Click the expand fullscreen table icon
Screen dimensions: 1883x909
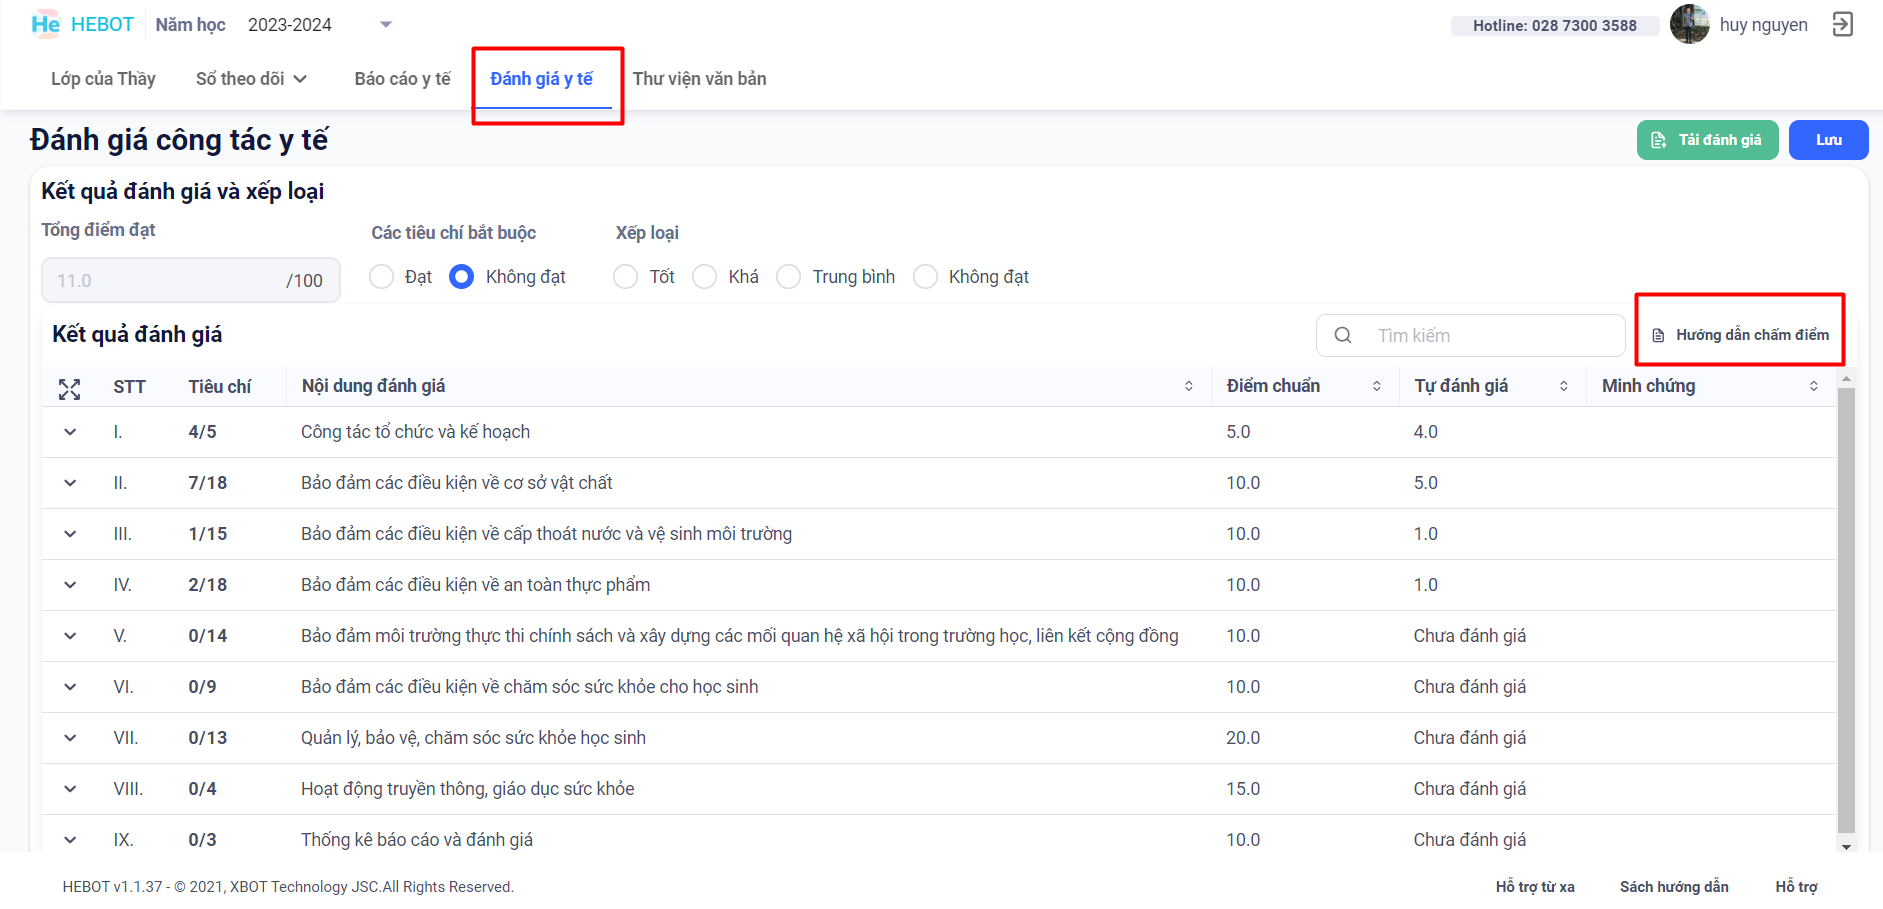(69, 389)
